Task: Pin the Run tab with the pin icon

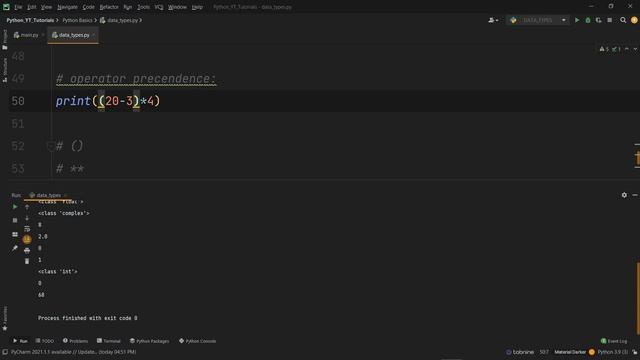Action: point(15,248)
